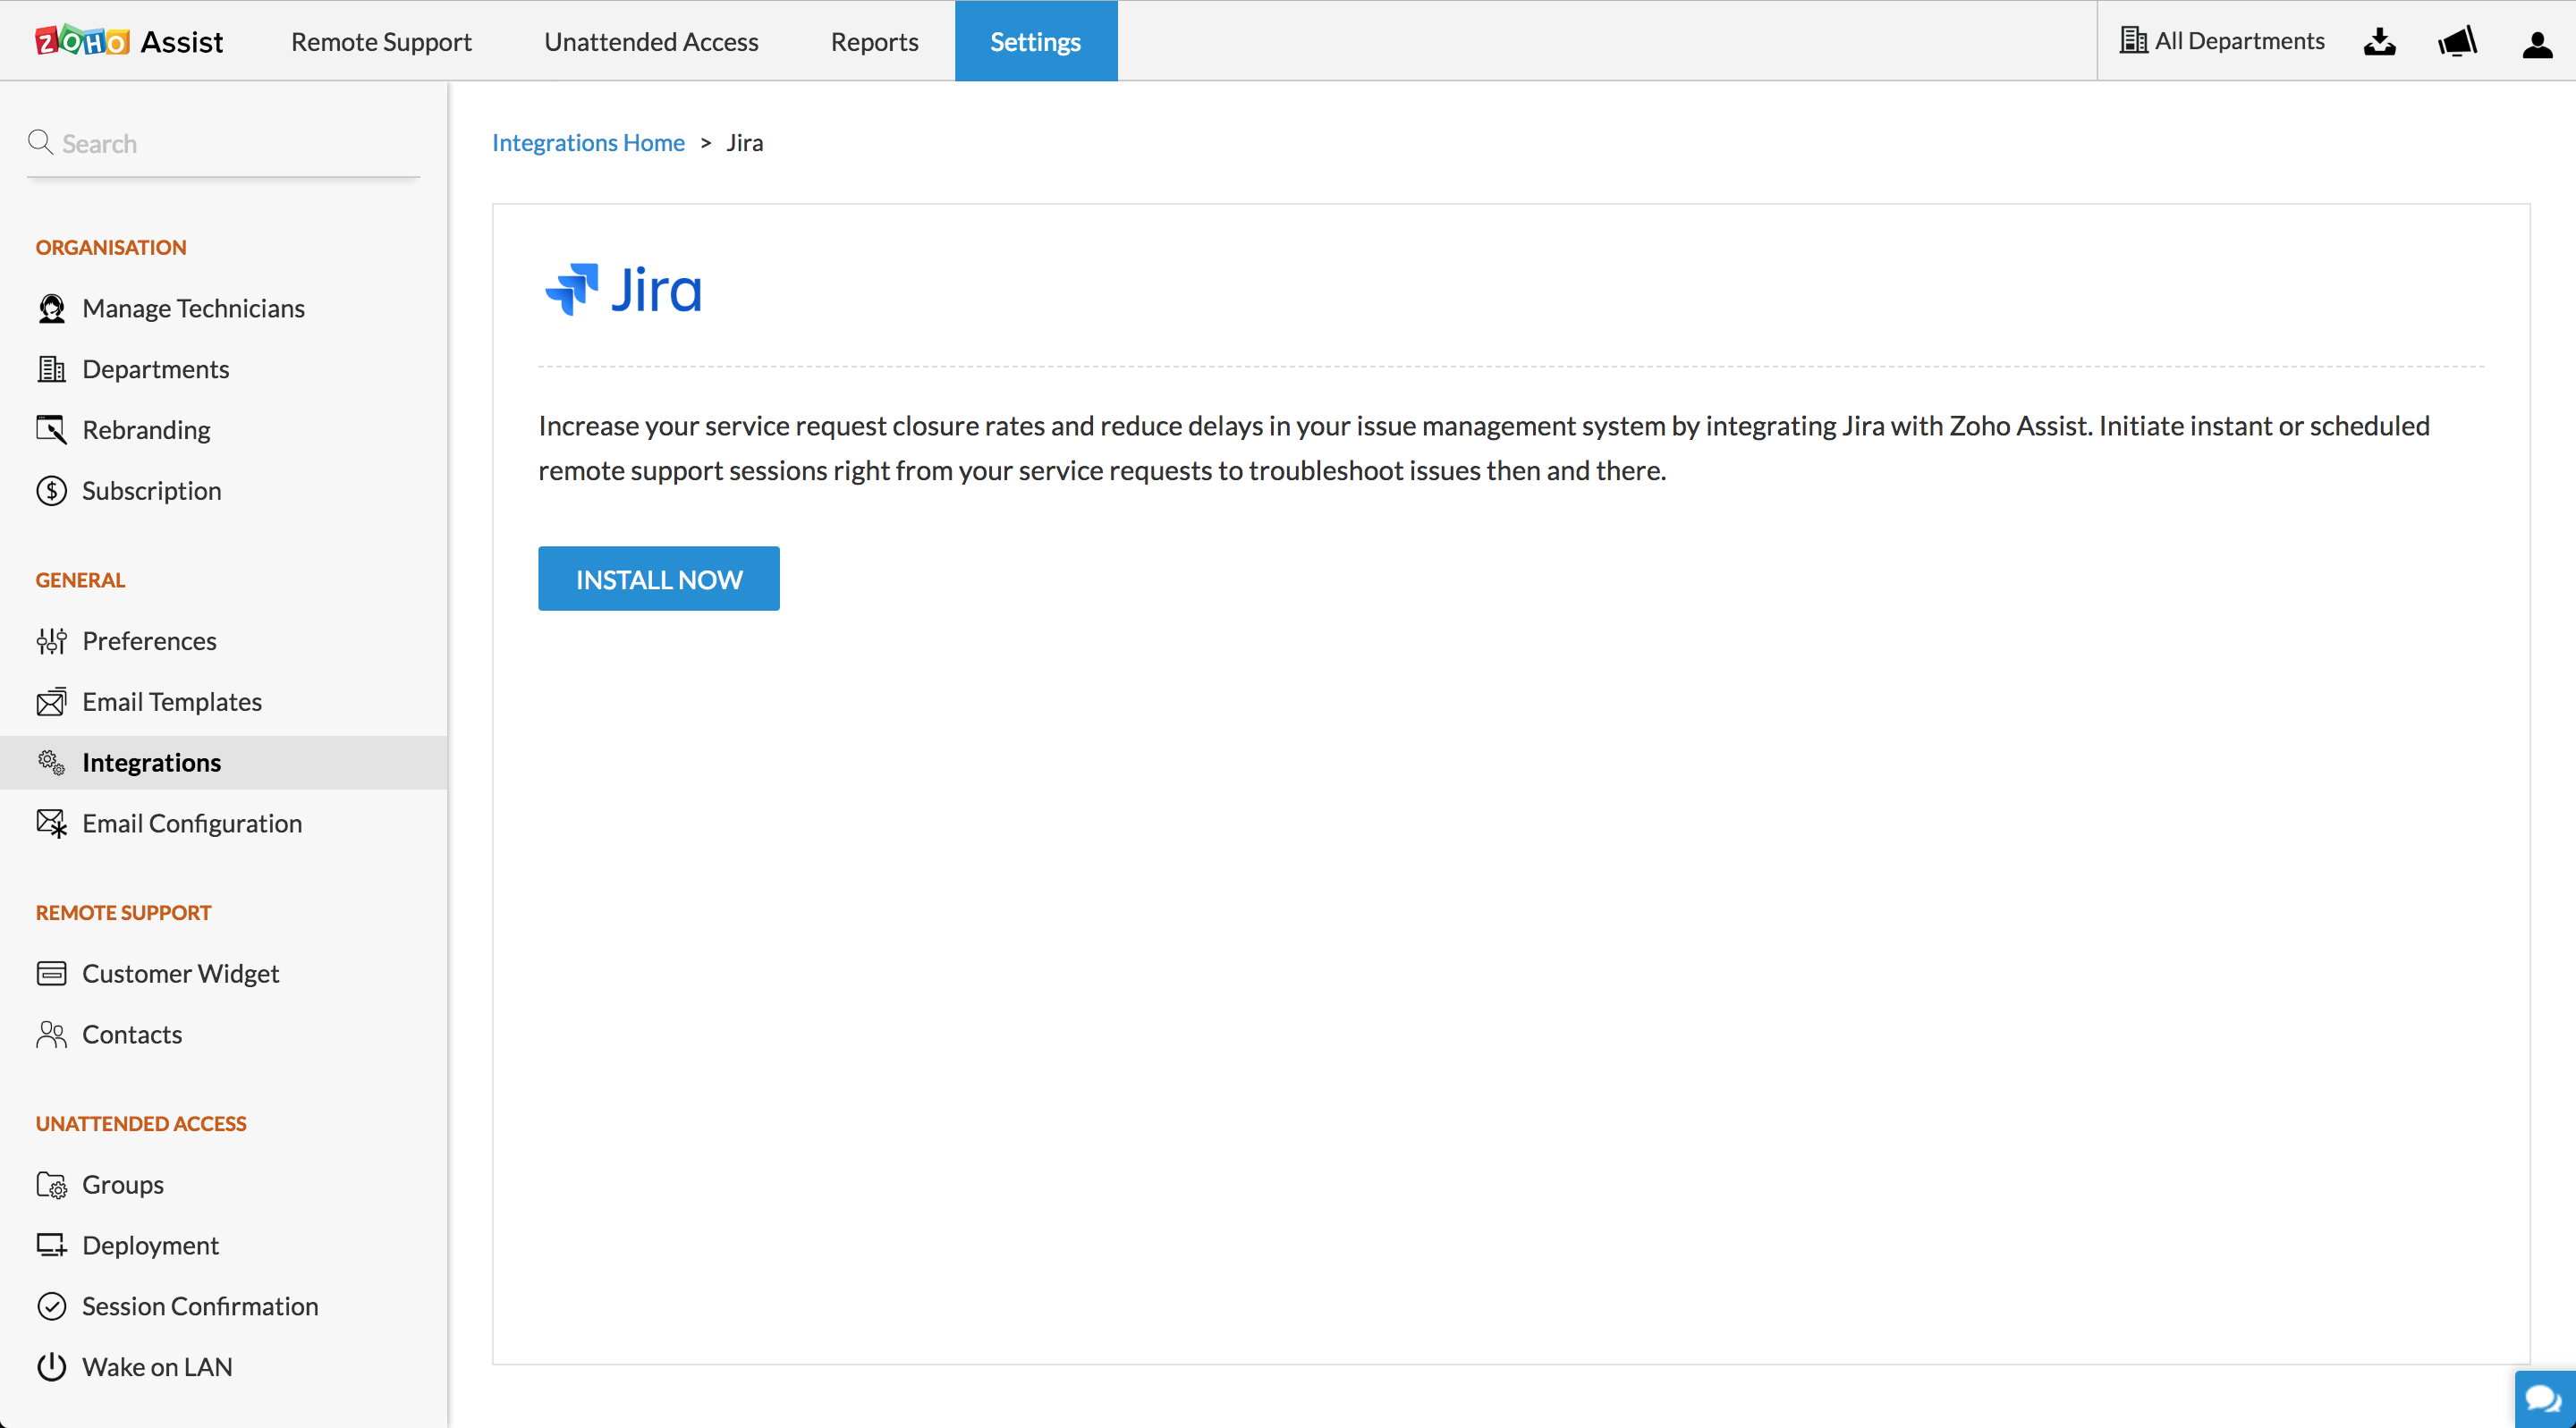Click the Customer Widget sidebar icon

[51, 973]
